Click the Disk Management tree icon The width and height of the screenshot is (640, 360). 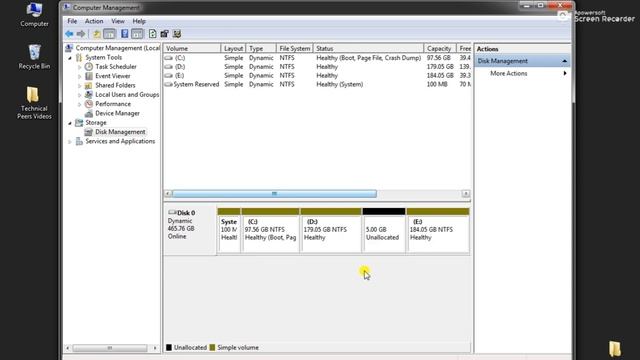pos(89,132)
